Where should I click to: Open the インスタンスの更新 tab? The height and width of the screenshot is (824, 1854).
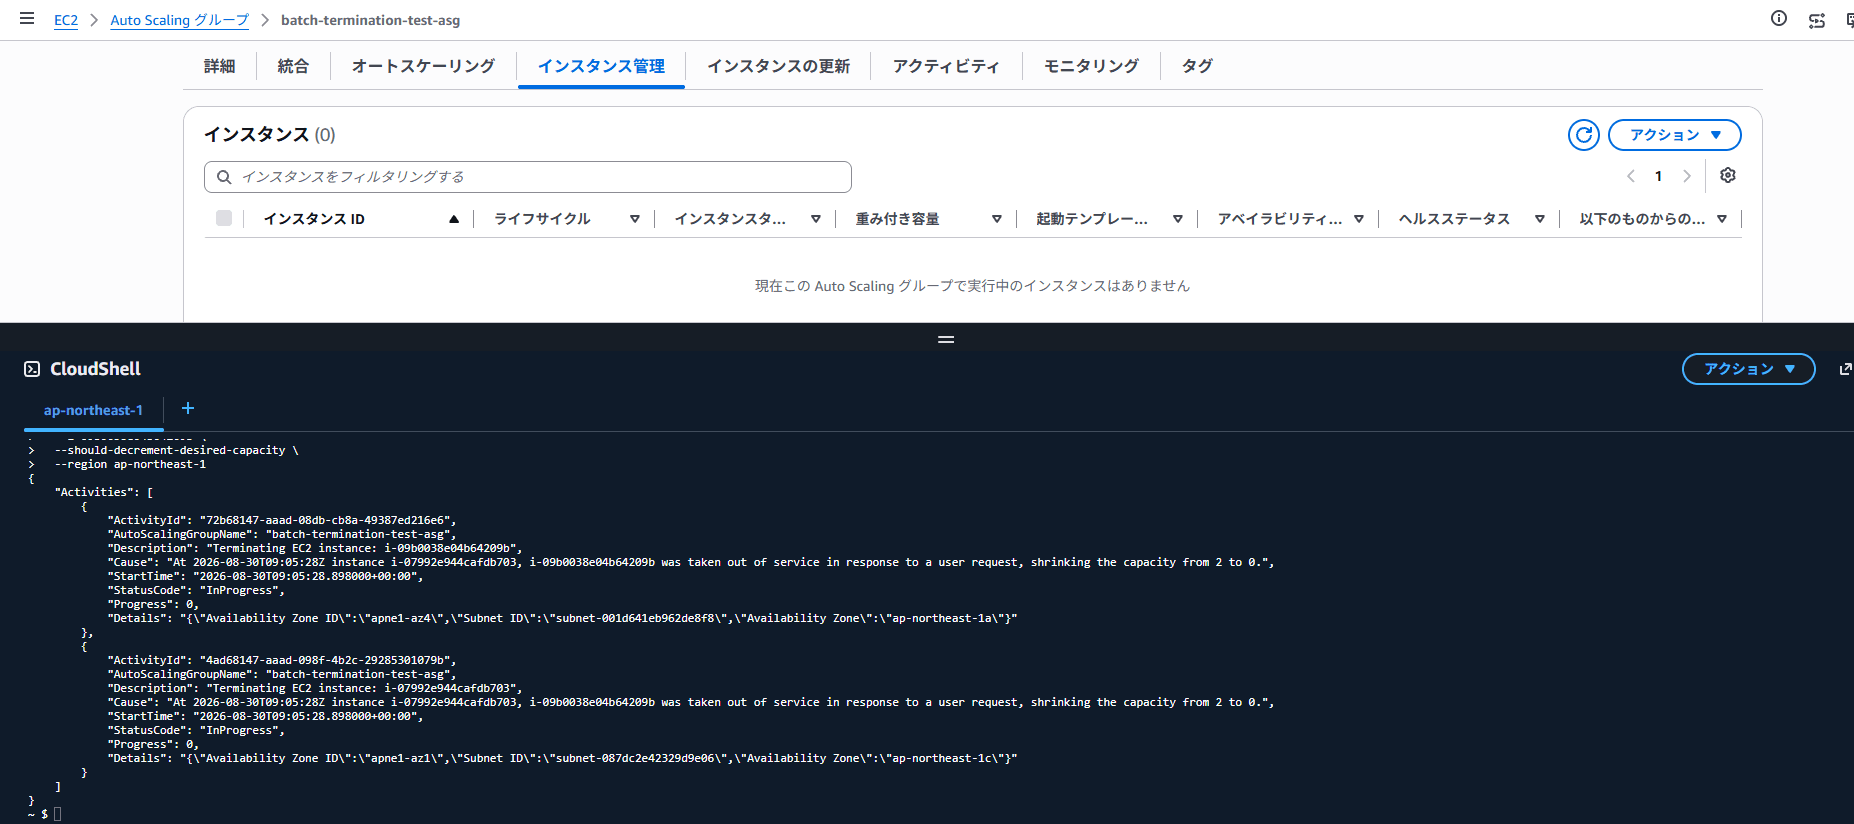(x=778, y=66)
